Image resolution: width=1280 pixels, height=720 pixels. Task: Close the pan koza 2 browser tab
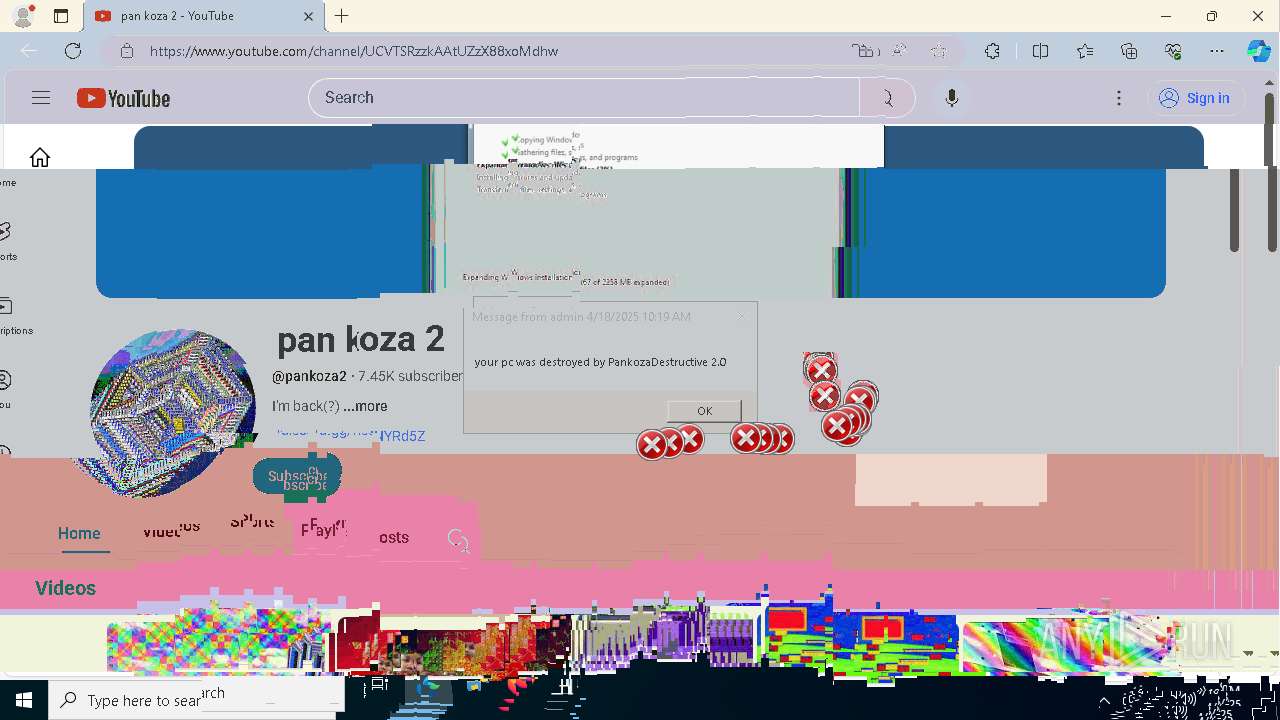308,16
